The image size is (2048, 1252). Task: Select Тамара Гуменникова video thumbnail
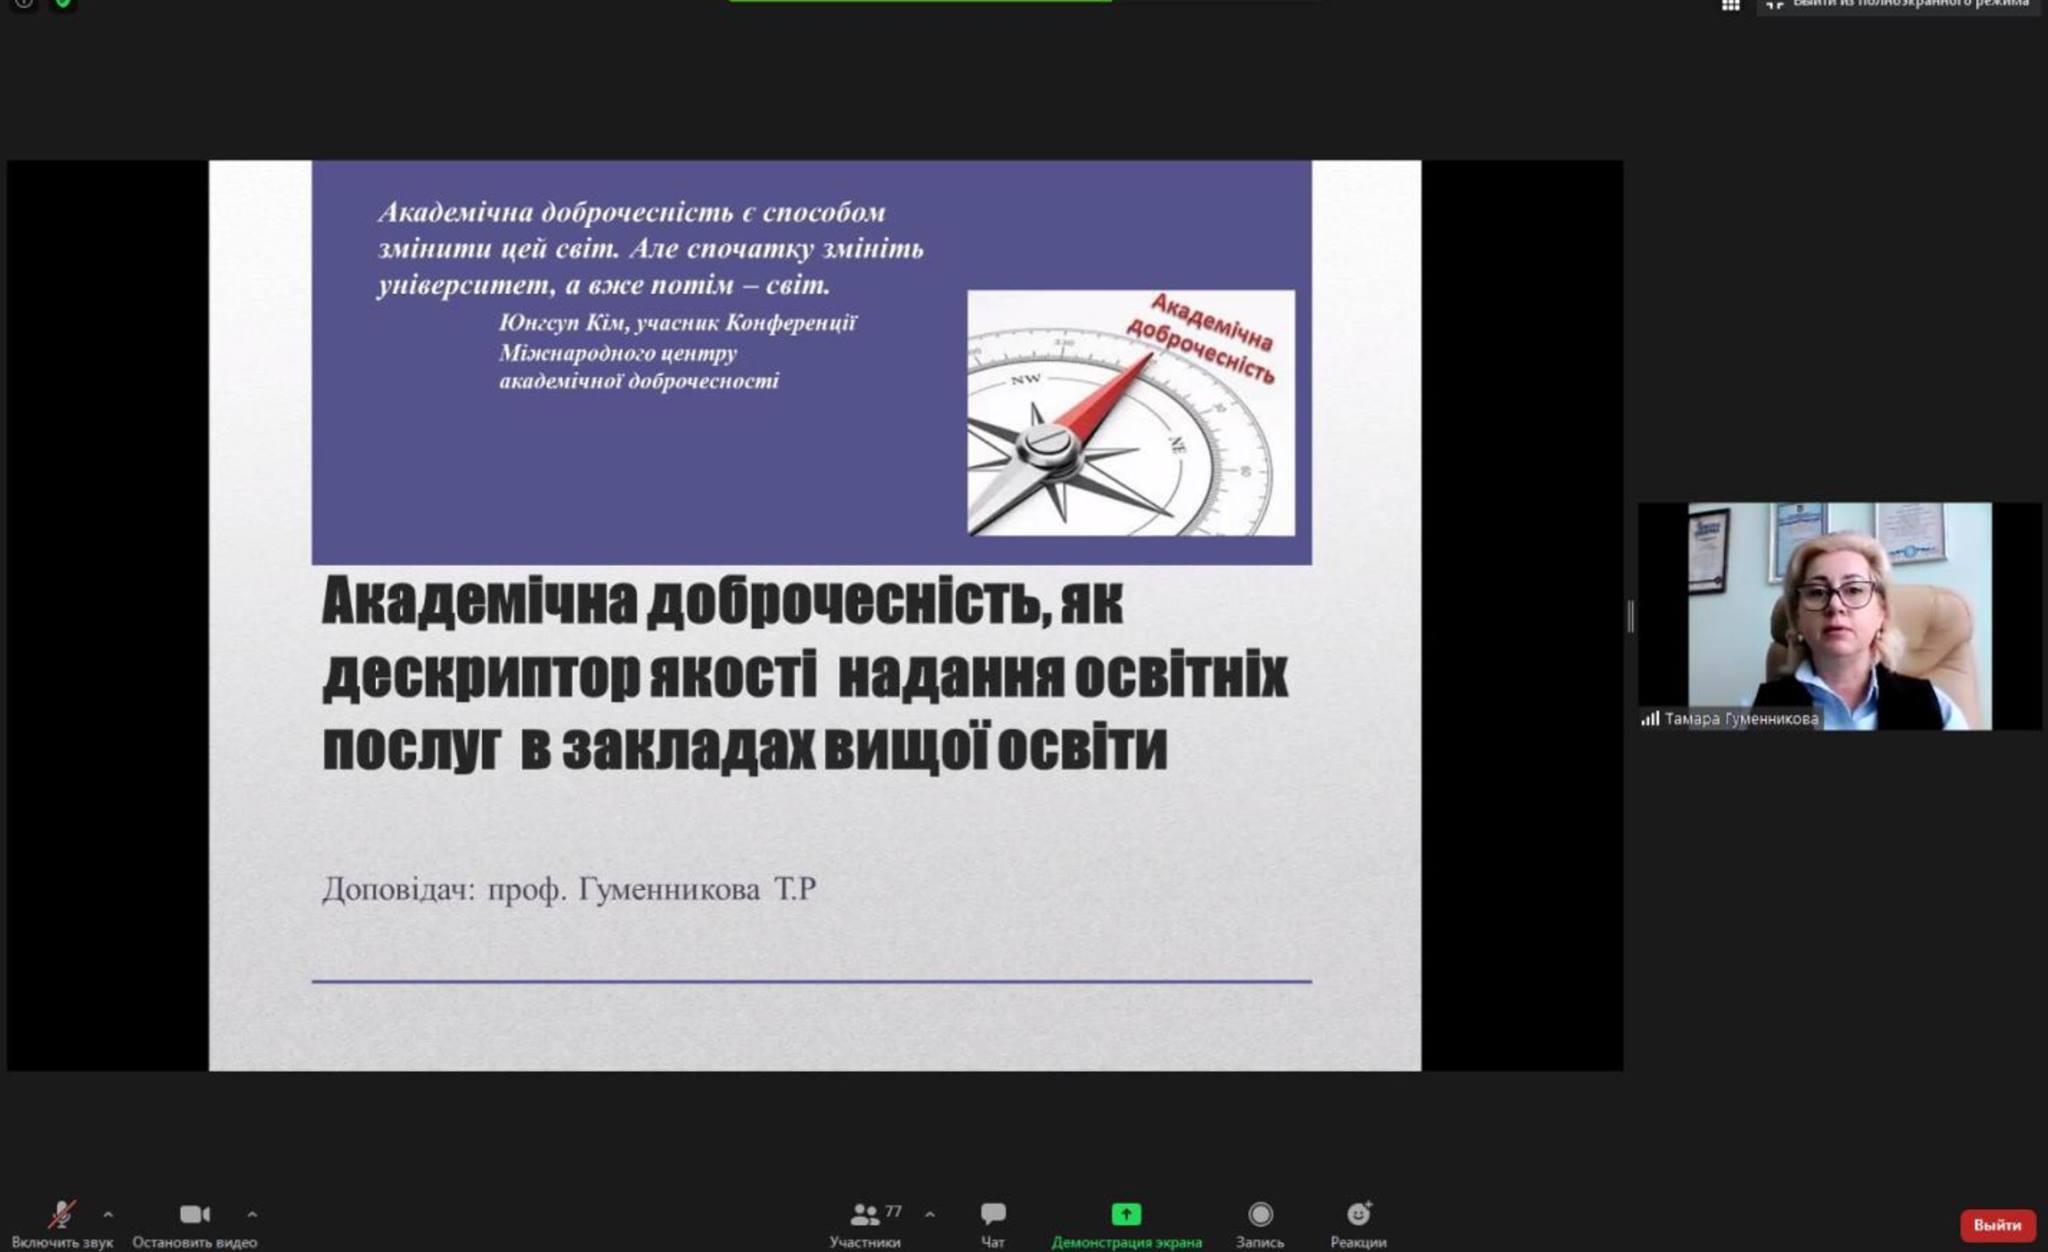pos(1839,615)
